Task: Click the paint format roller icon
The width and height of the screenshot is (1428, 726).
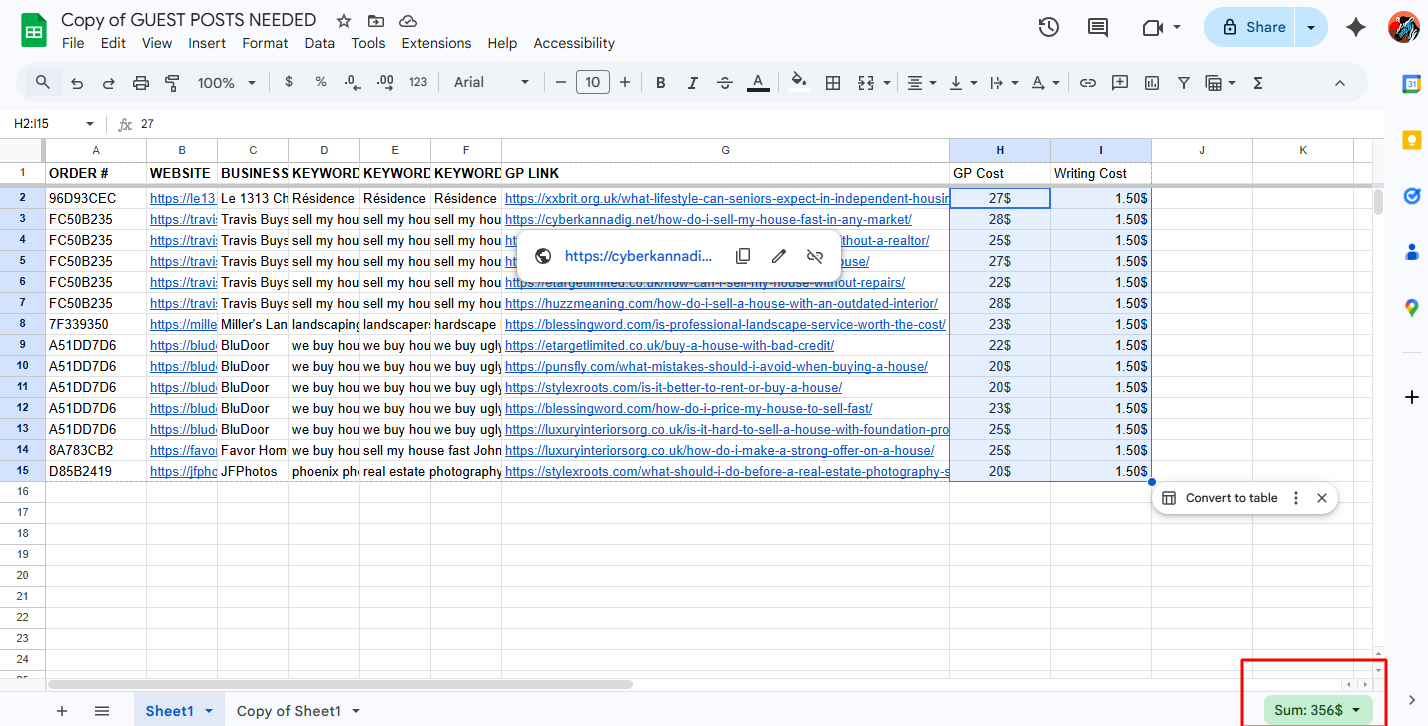Action: pos(172,83)
